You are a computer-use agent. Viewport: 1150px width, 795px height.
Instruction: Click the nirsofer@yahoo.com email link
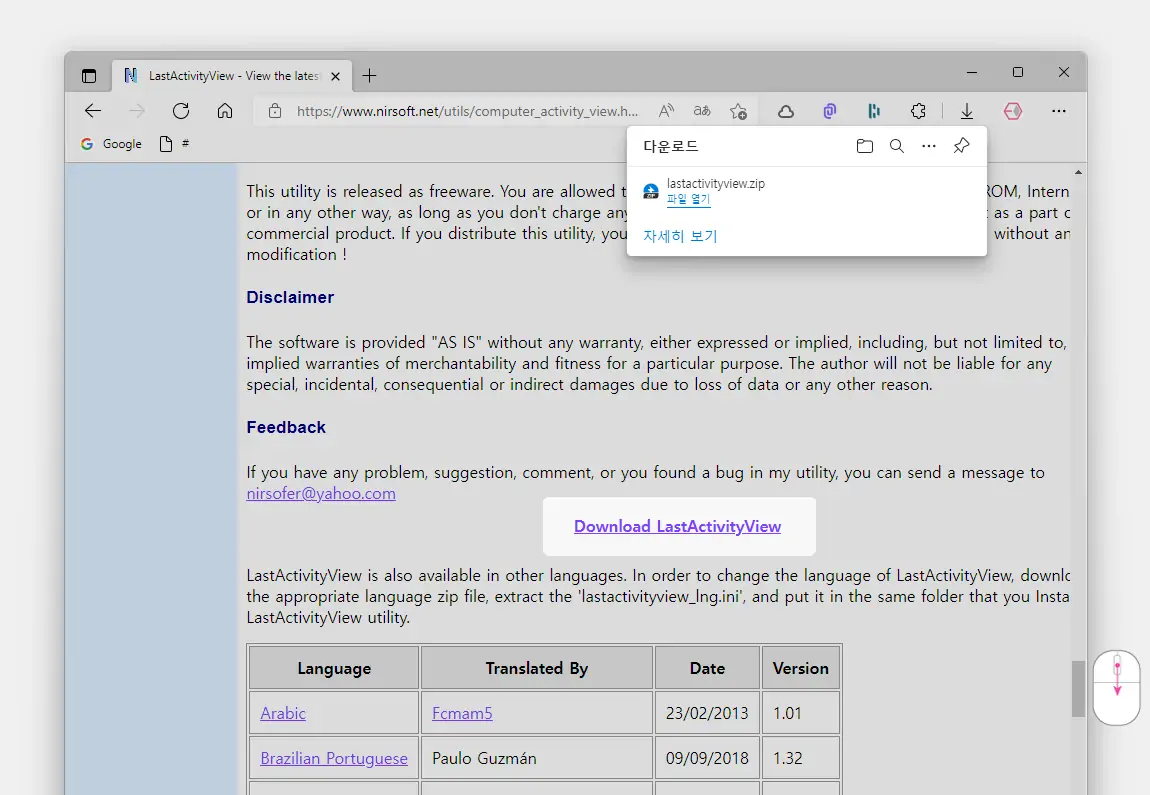[321, 494]
